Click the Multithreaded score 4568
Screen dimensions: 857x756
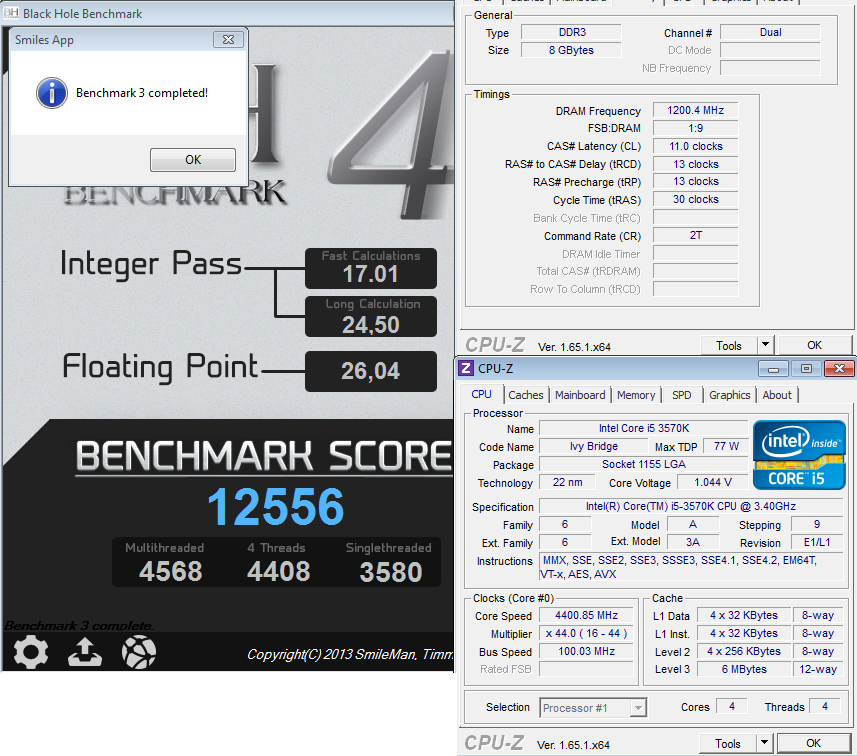[x=171, y=572]
